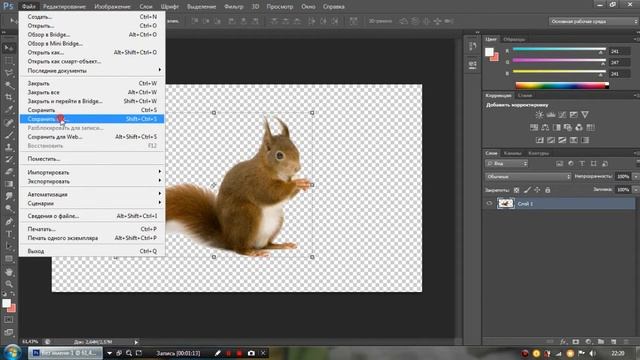Add a Levels adjustment
The width and height of the screenshot is (640, 360).
click(x=551, y=115)
